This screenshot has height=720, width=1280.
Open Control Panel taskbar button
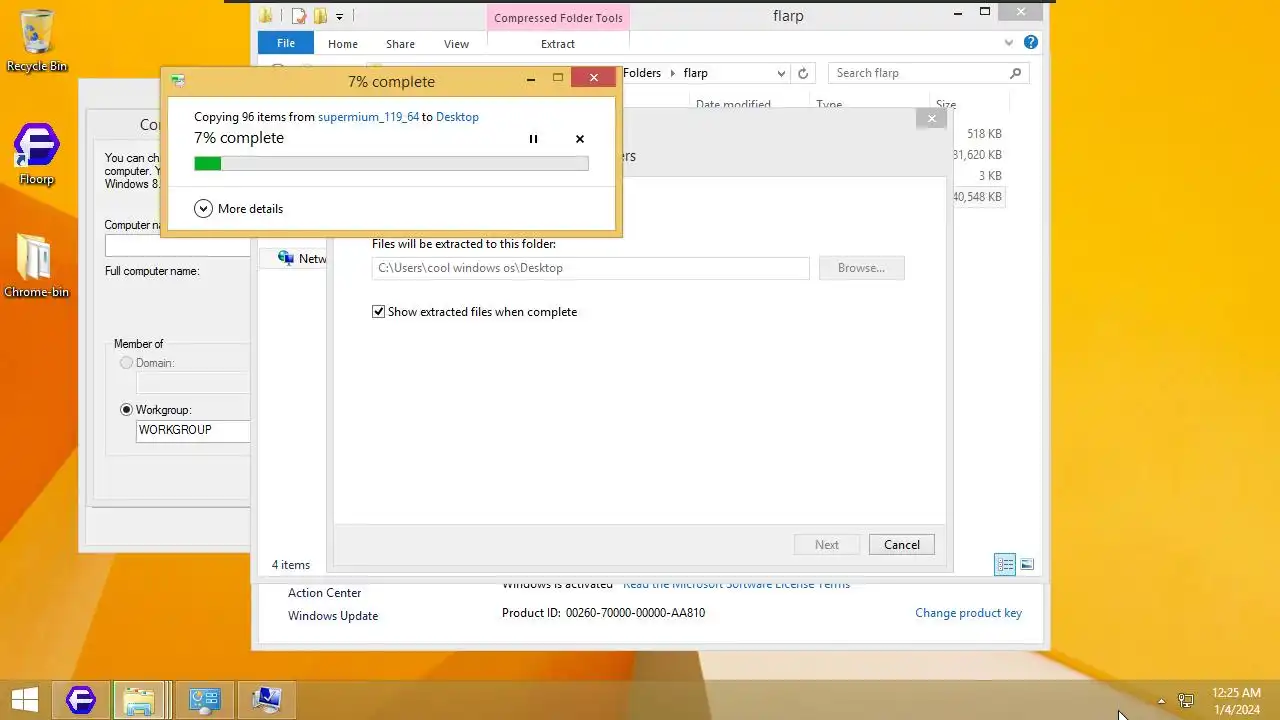click(x=205, y=700)
